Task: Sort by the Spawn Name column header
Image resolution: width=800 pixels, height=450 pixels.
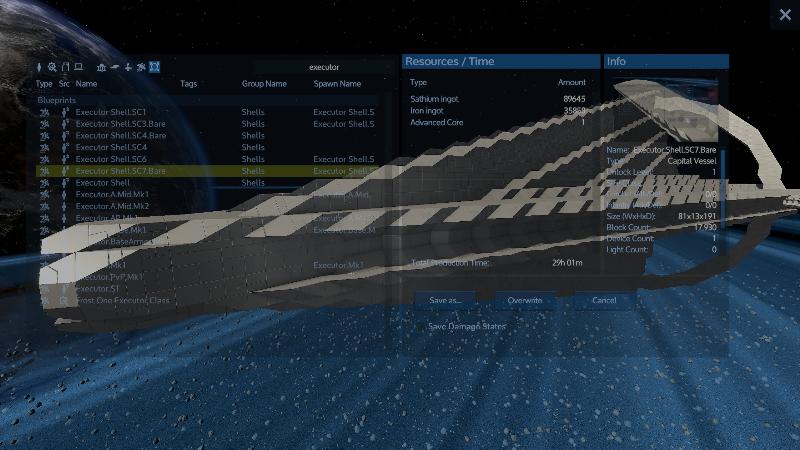Action: pyautogui.click(x=337, y=84)
